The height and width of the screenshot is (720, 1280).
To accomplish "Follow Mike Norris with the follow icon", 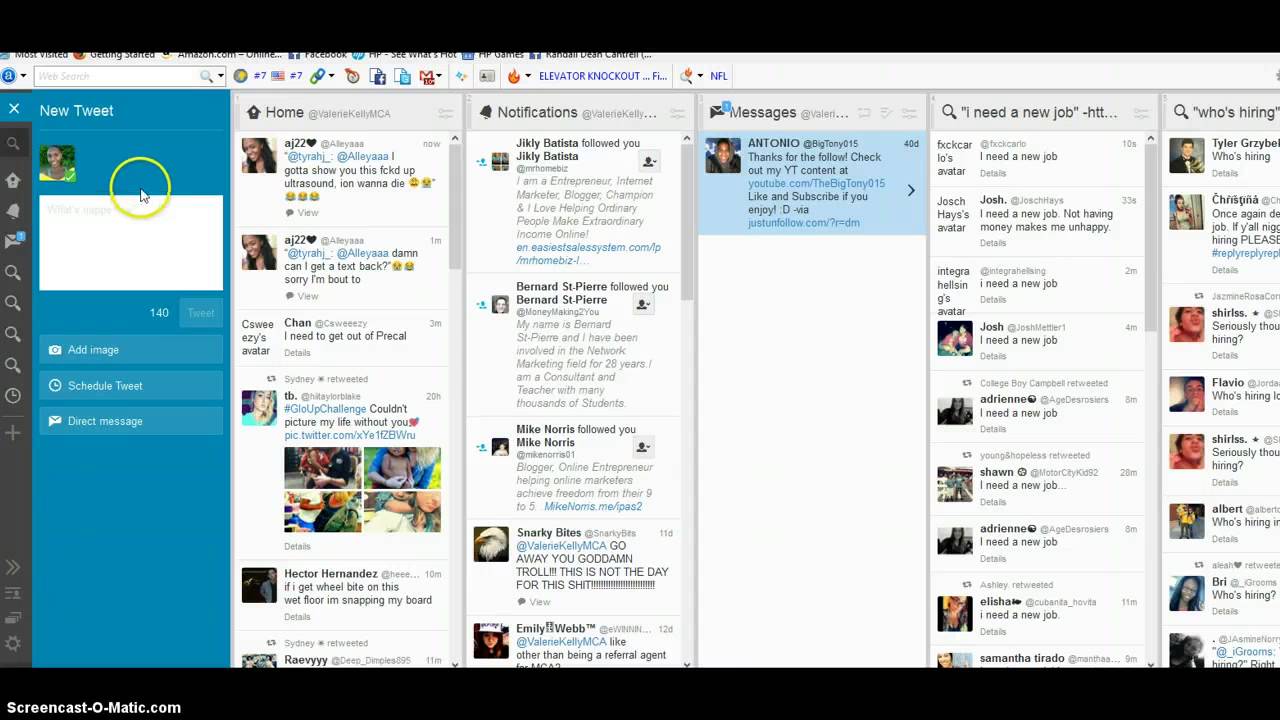I will click(x=643, y=448).
